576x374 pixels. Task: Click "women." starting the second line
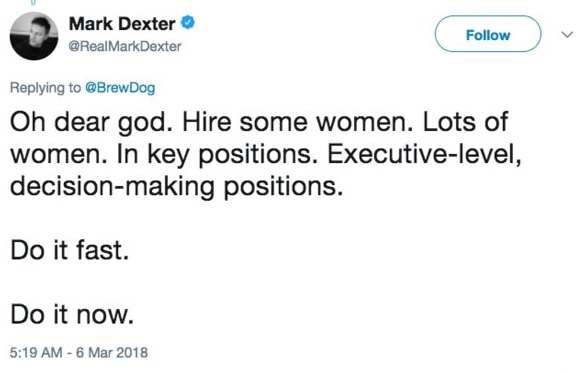[59, 156]
